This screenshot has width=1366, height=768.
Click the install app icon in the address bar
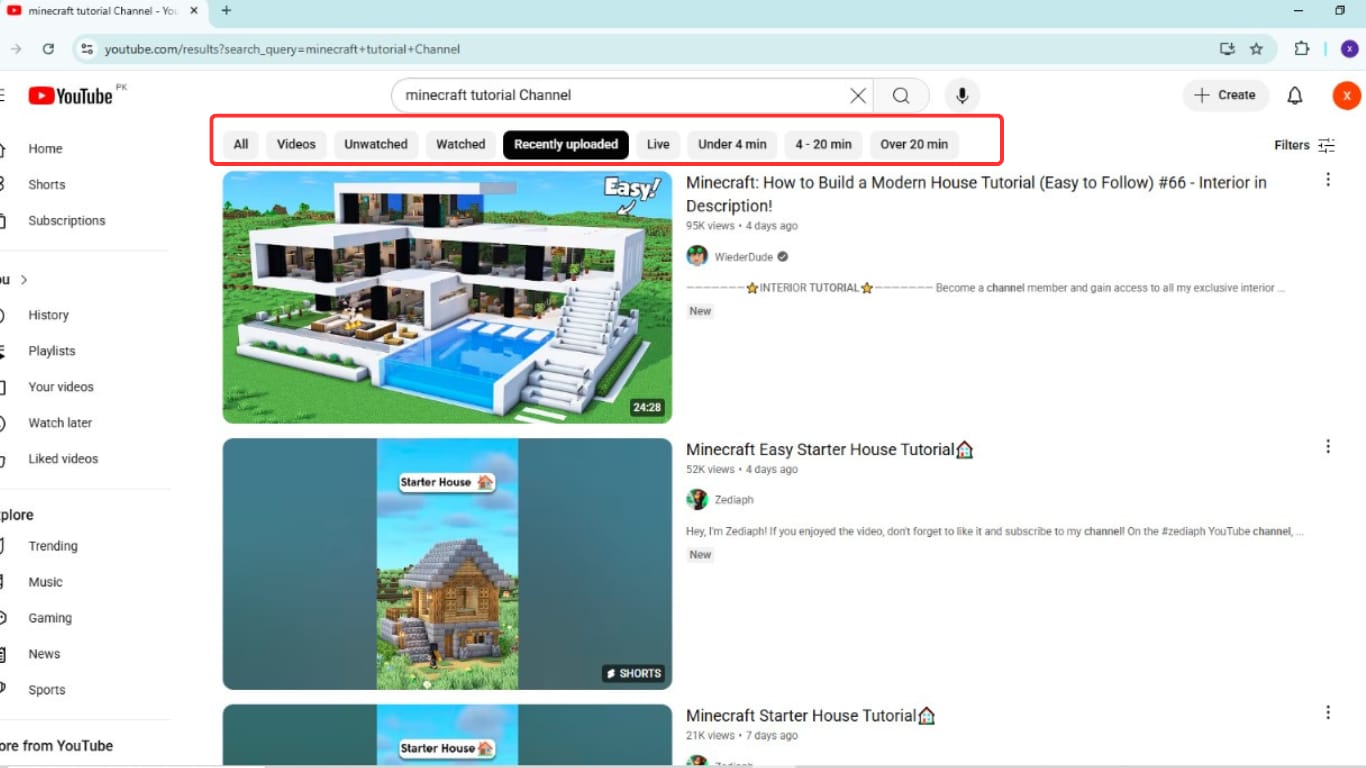(x=1227, y=48)
